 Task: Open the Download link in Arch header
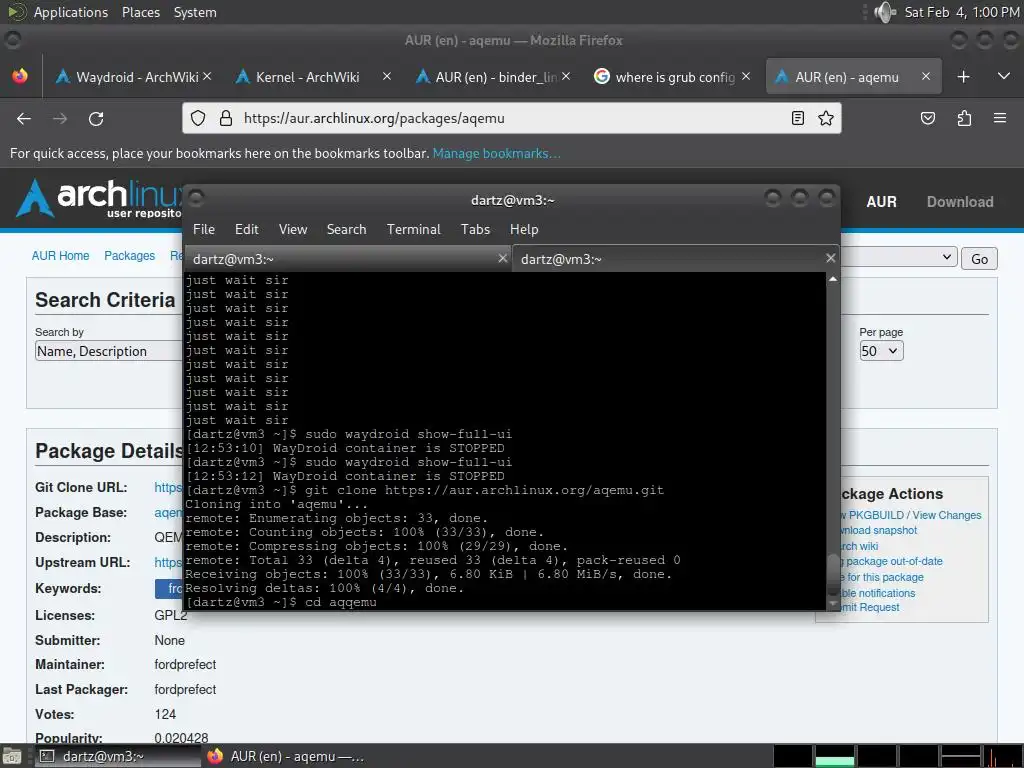point(960,202)
